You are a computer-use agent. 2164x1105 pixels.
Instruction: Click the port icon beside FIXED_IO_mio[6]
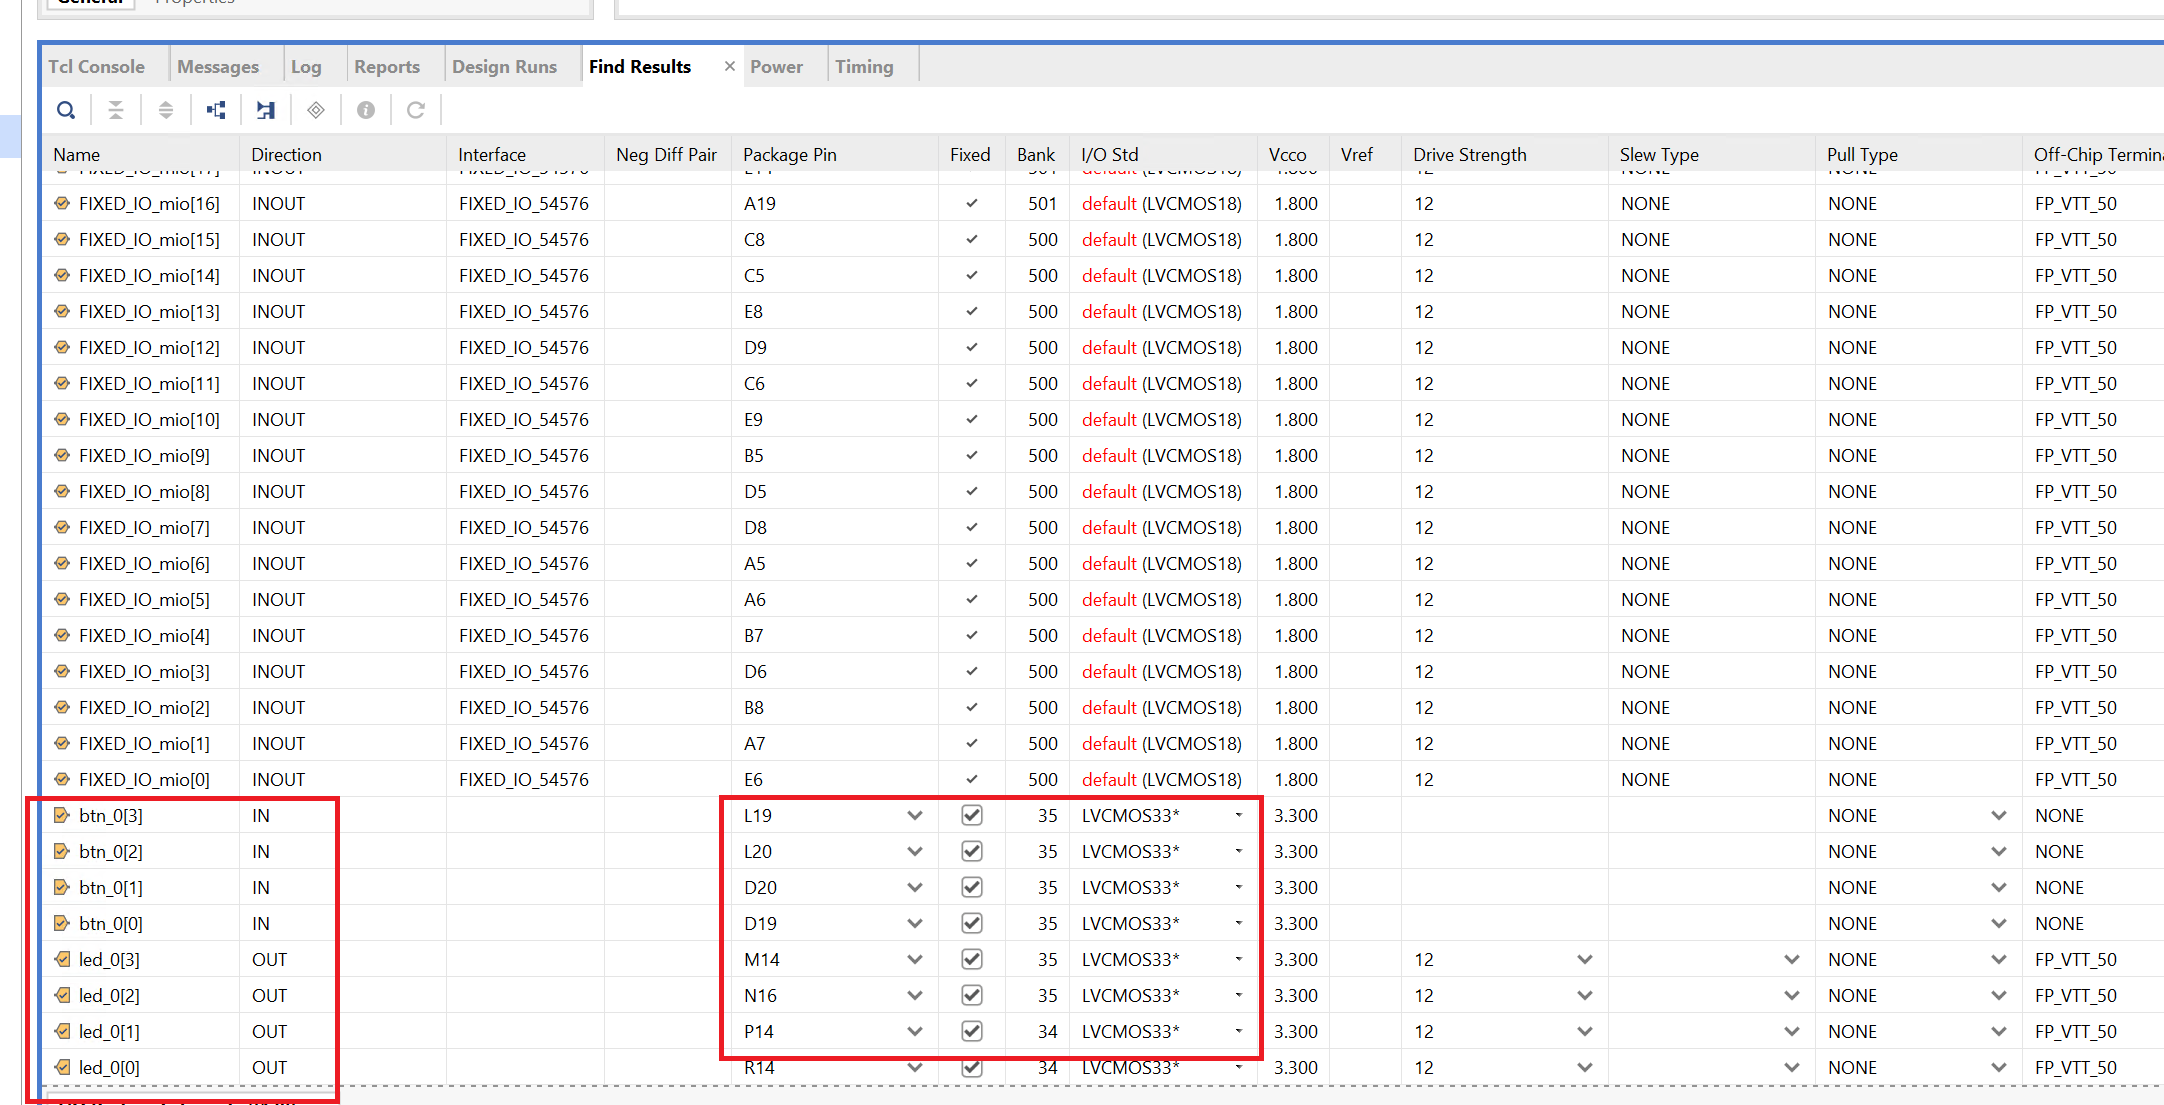tap(62, 563)
